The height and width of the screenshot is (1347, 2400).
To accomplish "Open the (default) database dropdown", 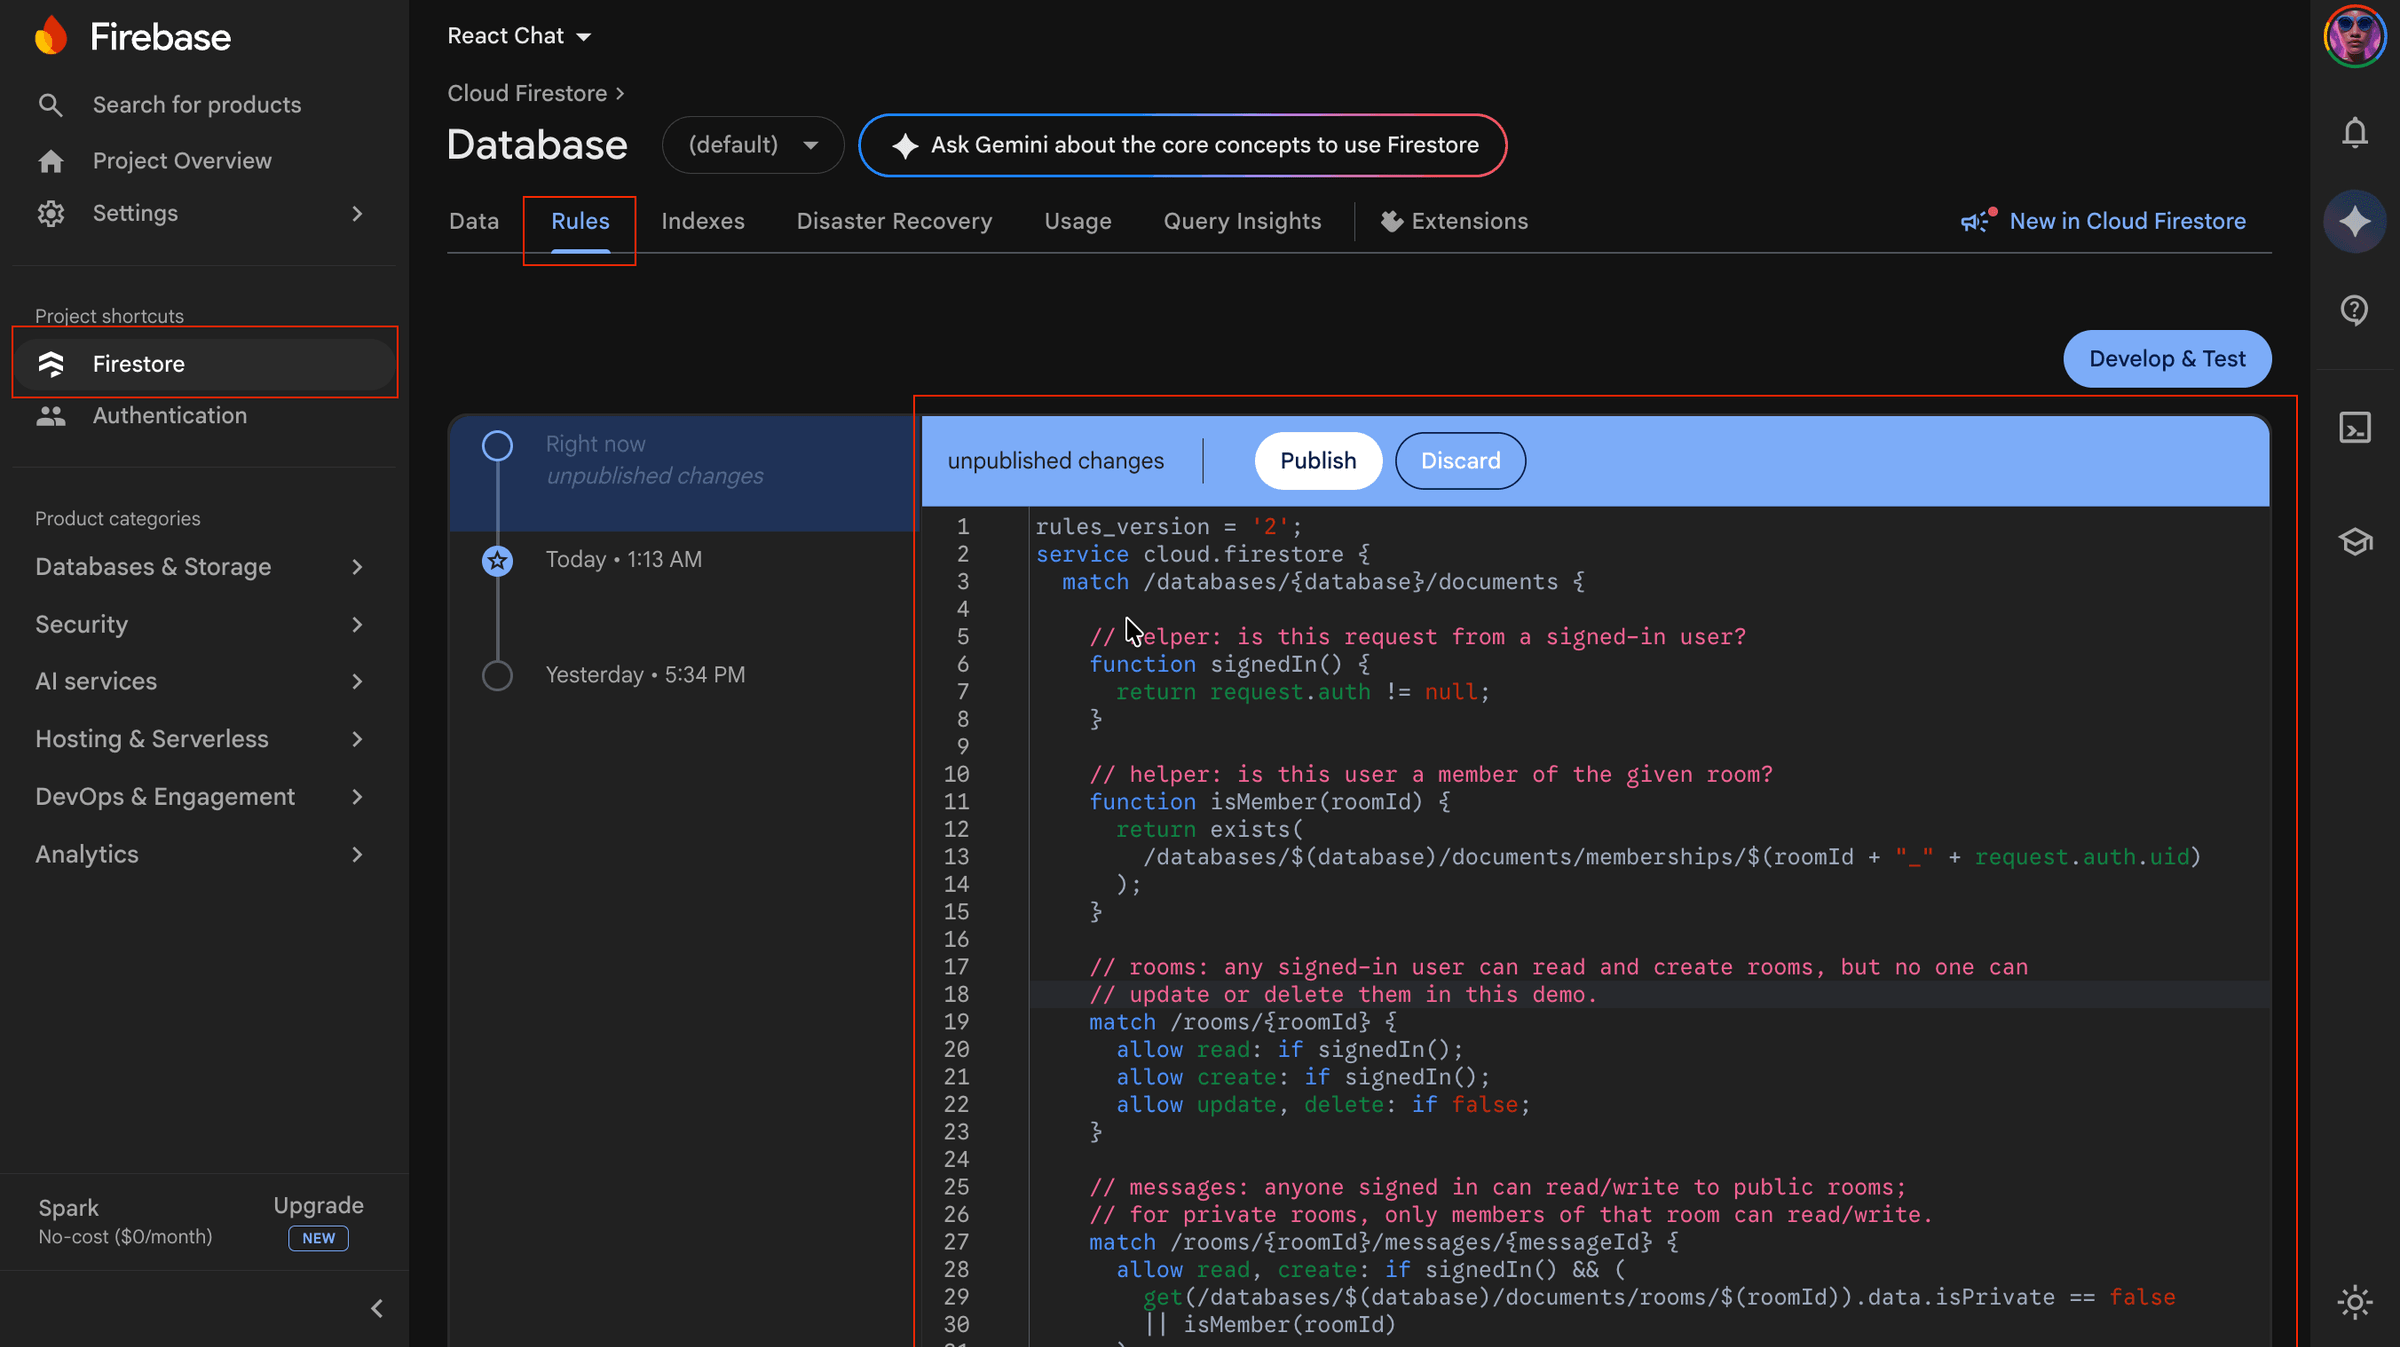I will pos(753,145).
